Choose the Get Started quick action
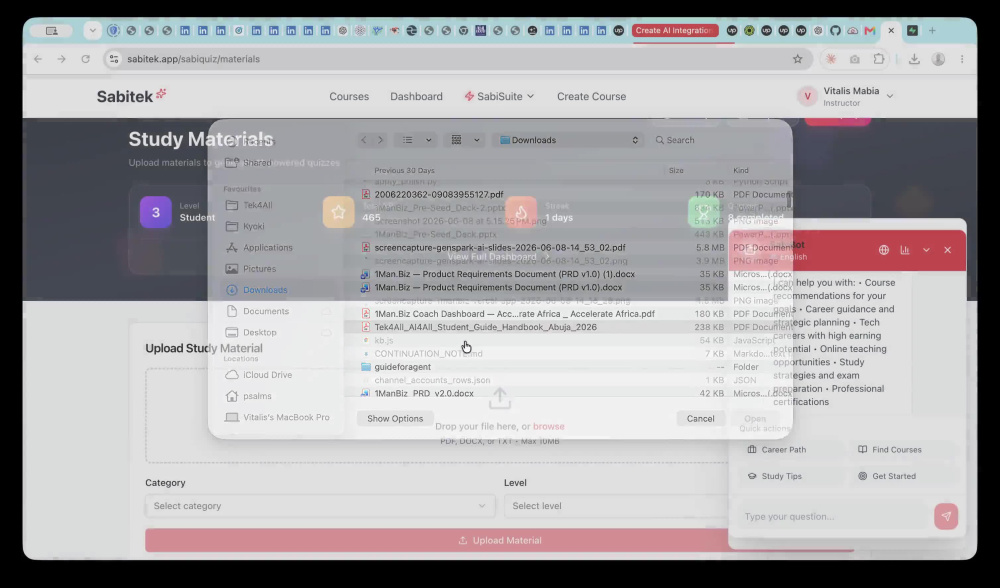 click(903, 476)
